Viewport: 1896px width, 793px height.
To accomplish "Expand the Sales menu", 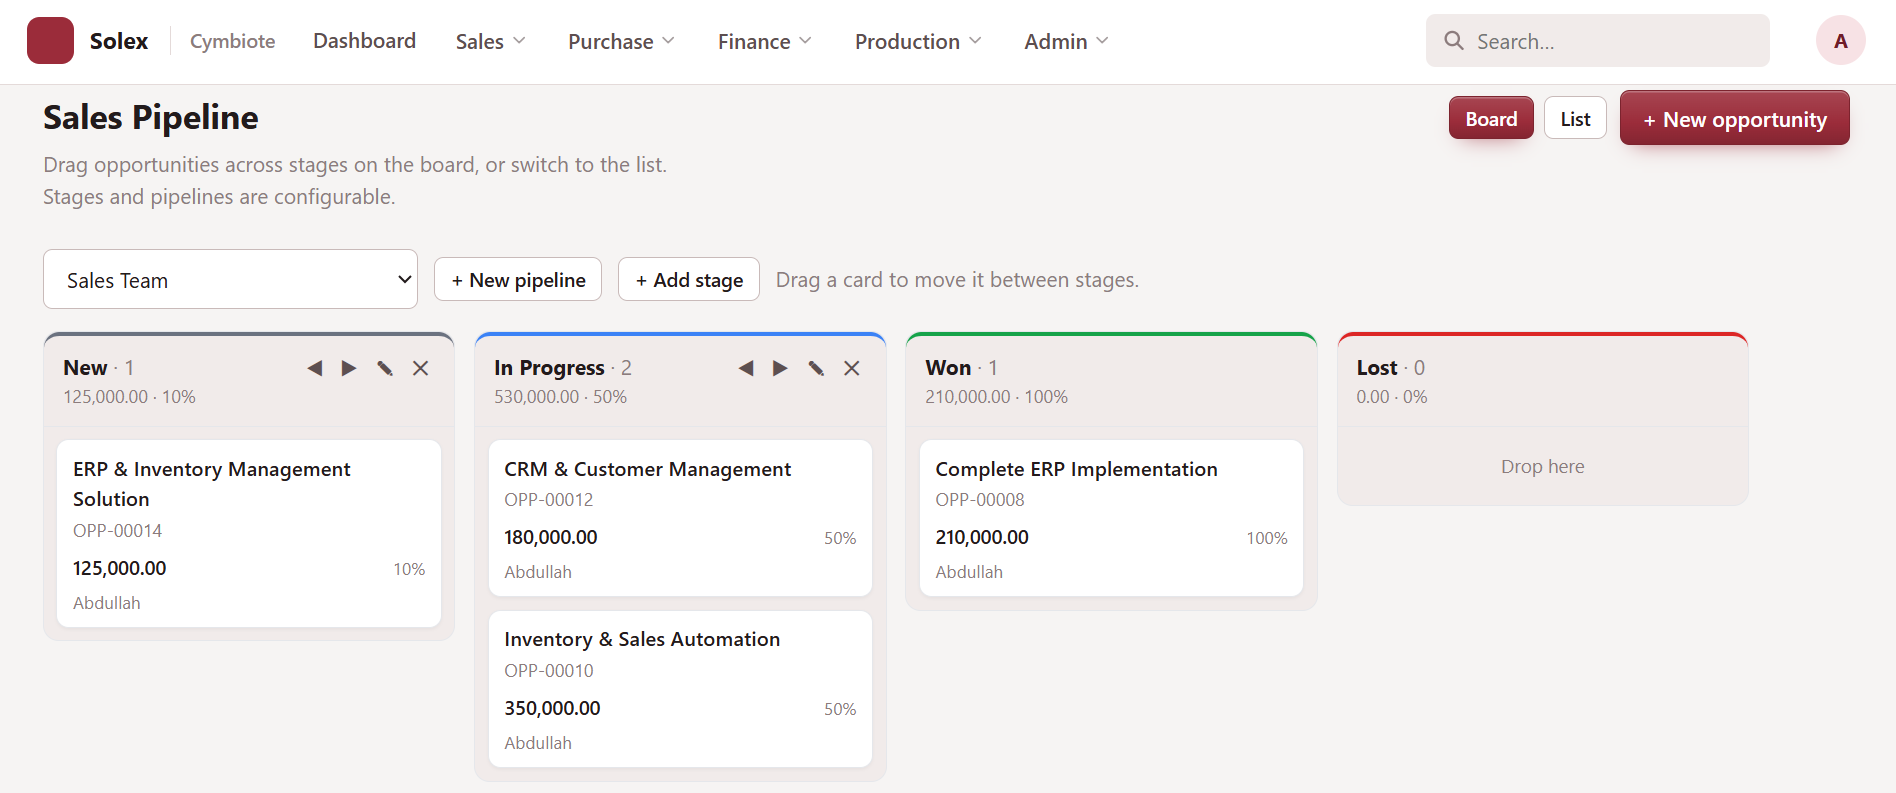I will click(x=490, y=41).
